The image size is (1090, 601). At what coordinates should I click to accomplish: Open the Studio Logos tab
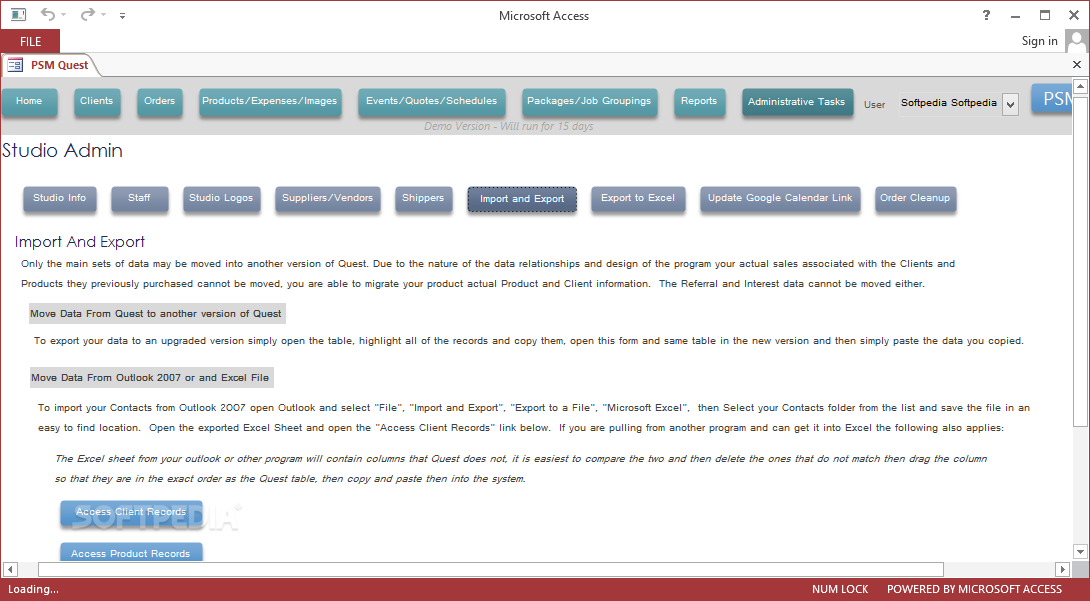coord(222,199)
